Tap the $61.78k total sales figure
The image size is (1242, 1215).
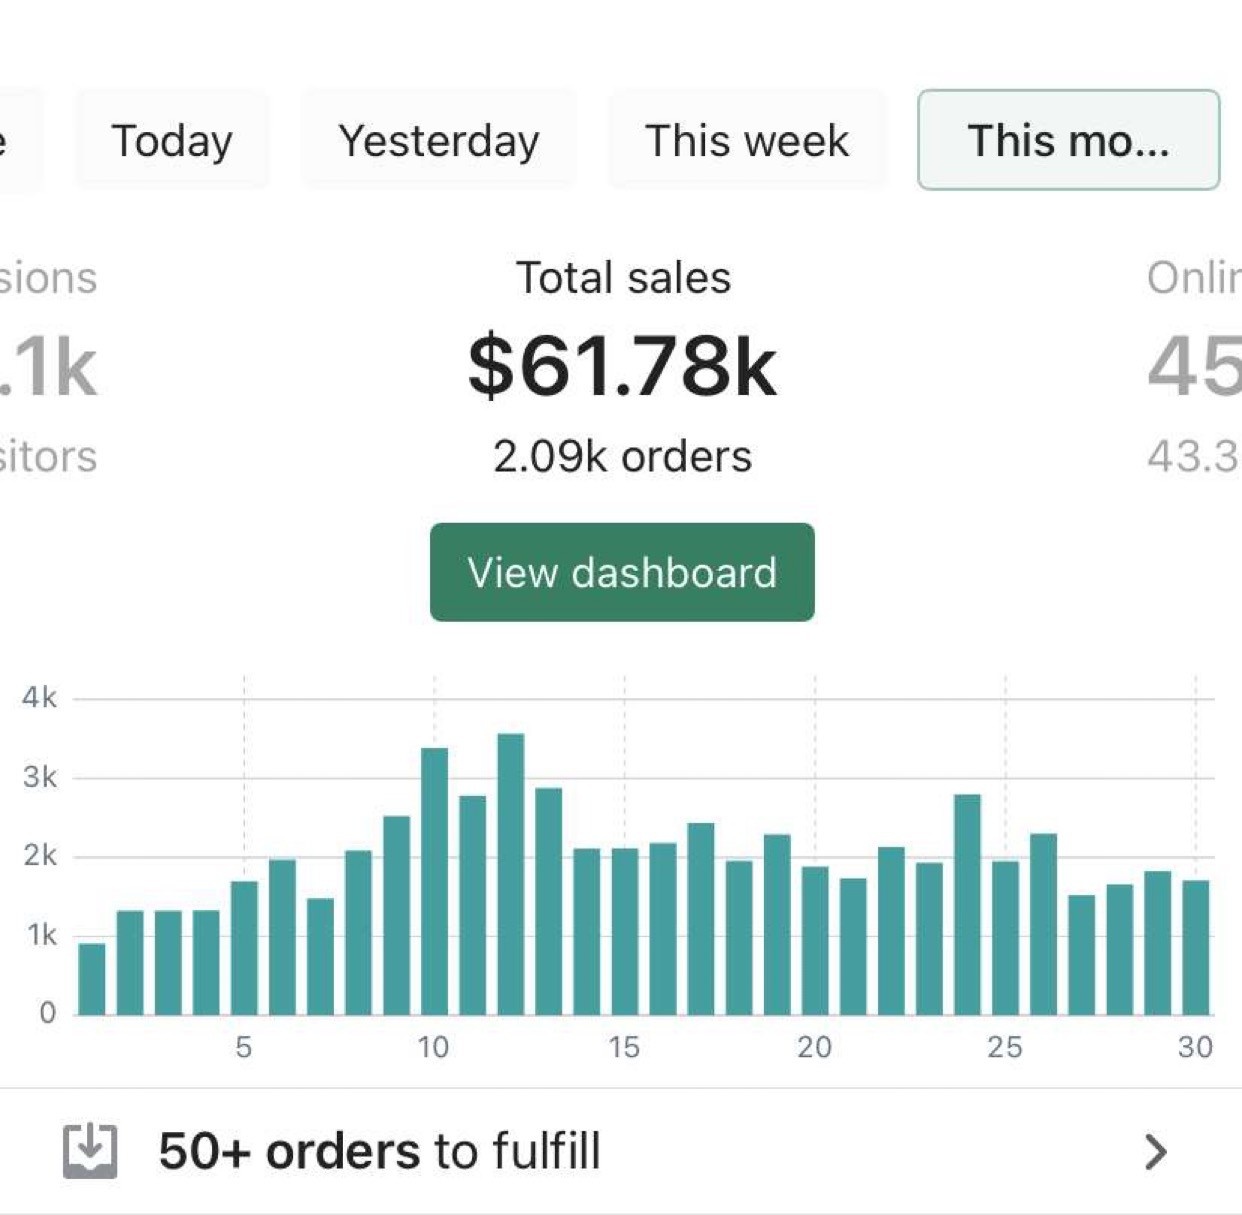tap(622, 367)
